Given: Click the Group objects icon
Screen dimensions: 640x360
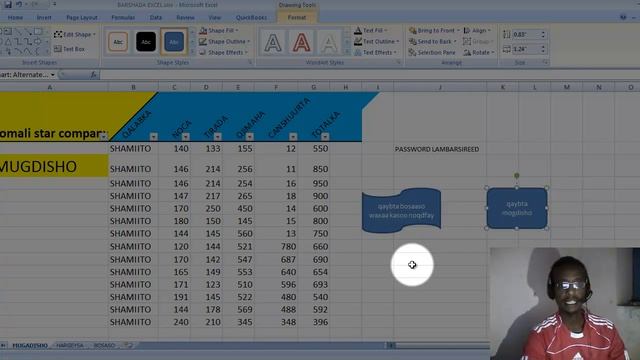Looking at the screenshot, I should point(467,42).
